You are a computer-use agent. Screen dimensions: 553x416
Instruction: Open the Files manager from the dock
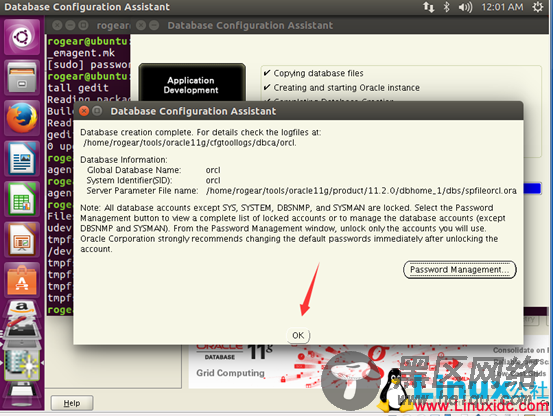click(22, 77)
